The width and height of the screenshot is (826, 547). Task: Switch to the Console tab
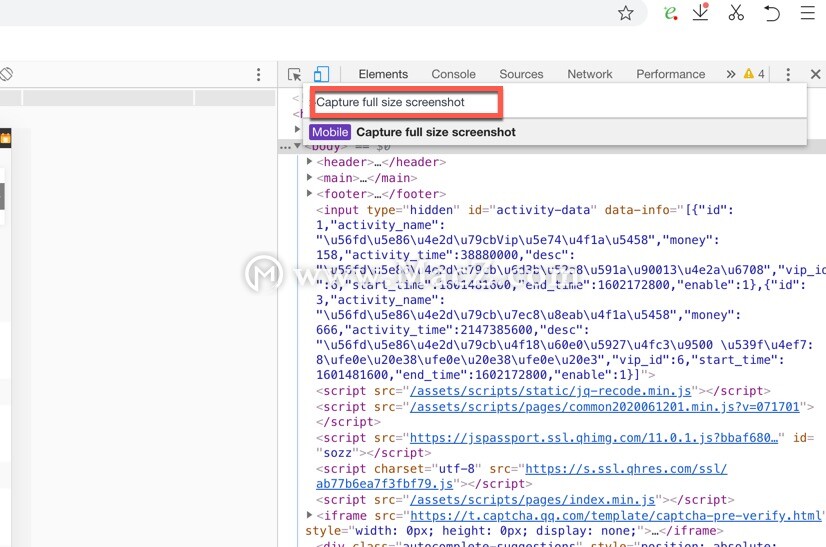click(453, 74)
